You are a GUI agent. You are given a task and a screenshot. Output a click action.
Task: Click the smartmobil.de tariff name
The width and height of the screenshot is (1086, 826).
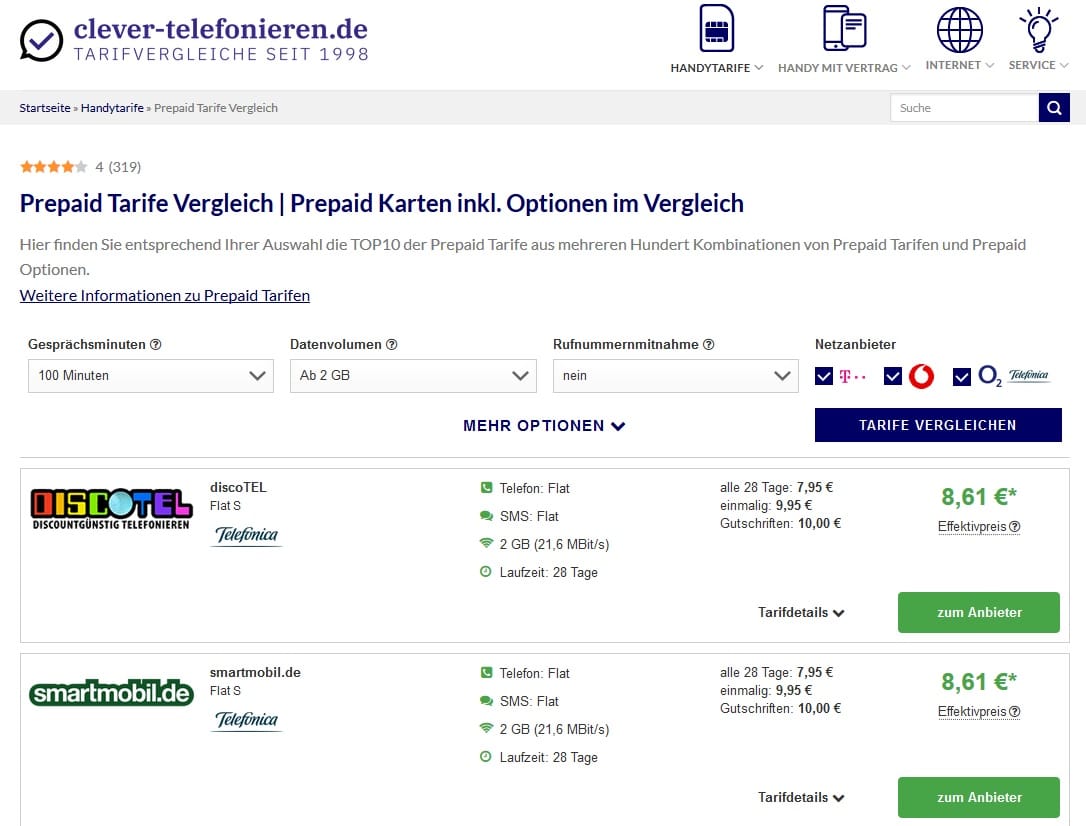256,672
